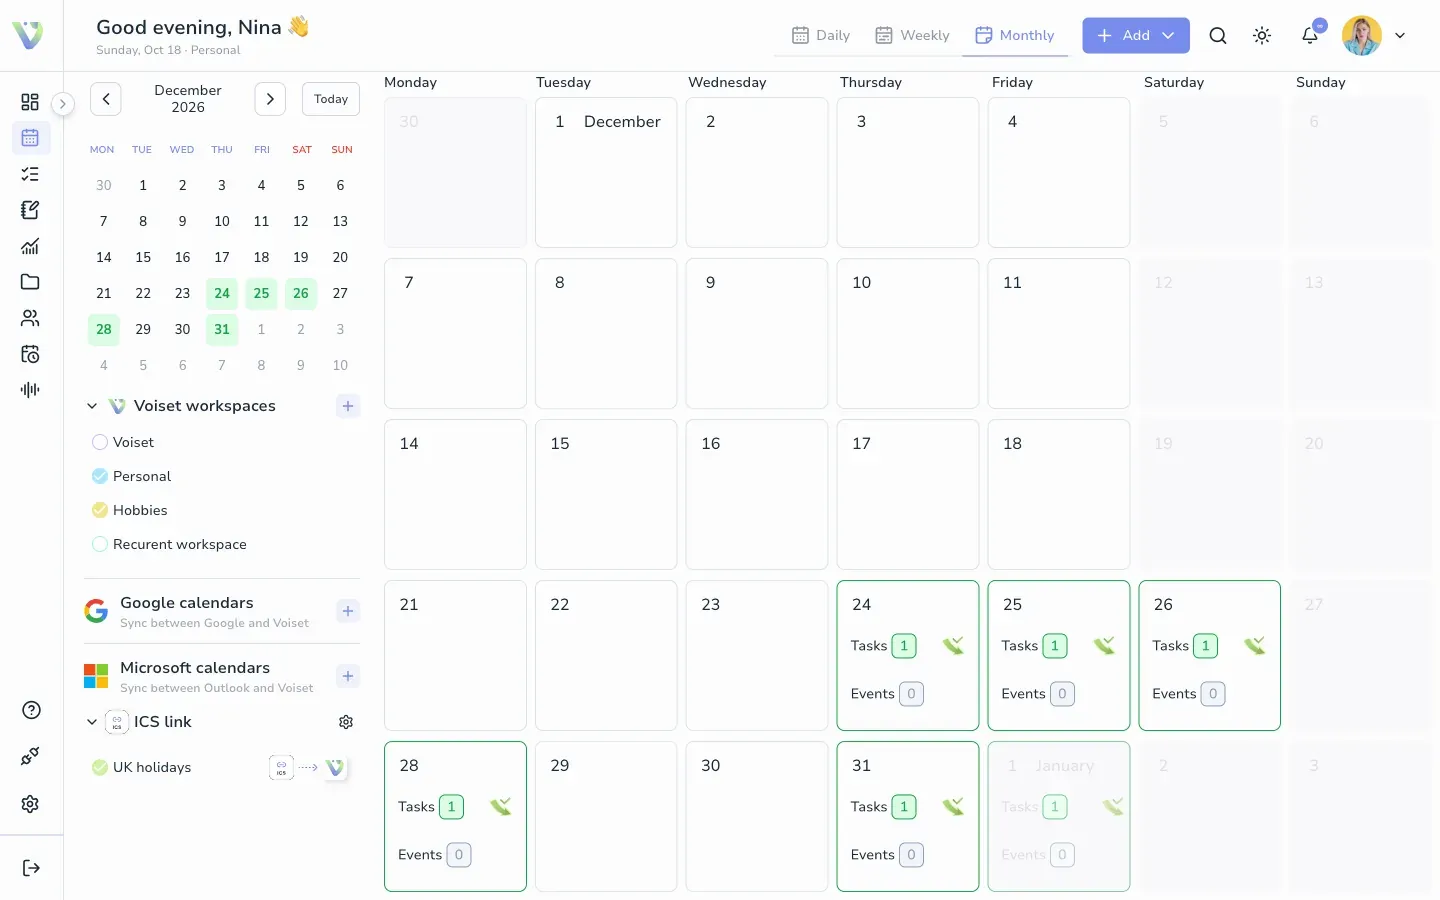
Task: Open the notifications bell
Action: (1310, 36)
